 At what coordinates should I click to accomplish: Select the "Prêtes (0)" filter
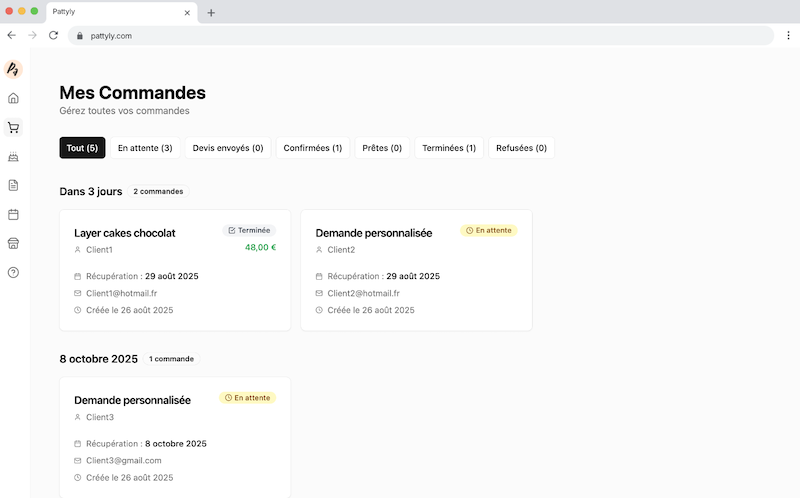coord(382,148)
